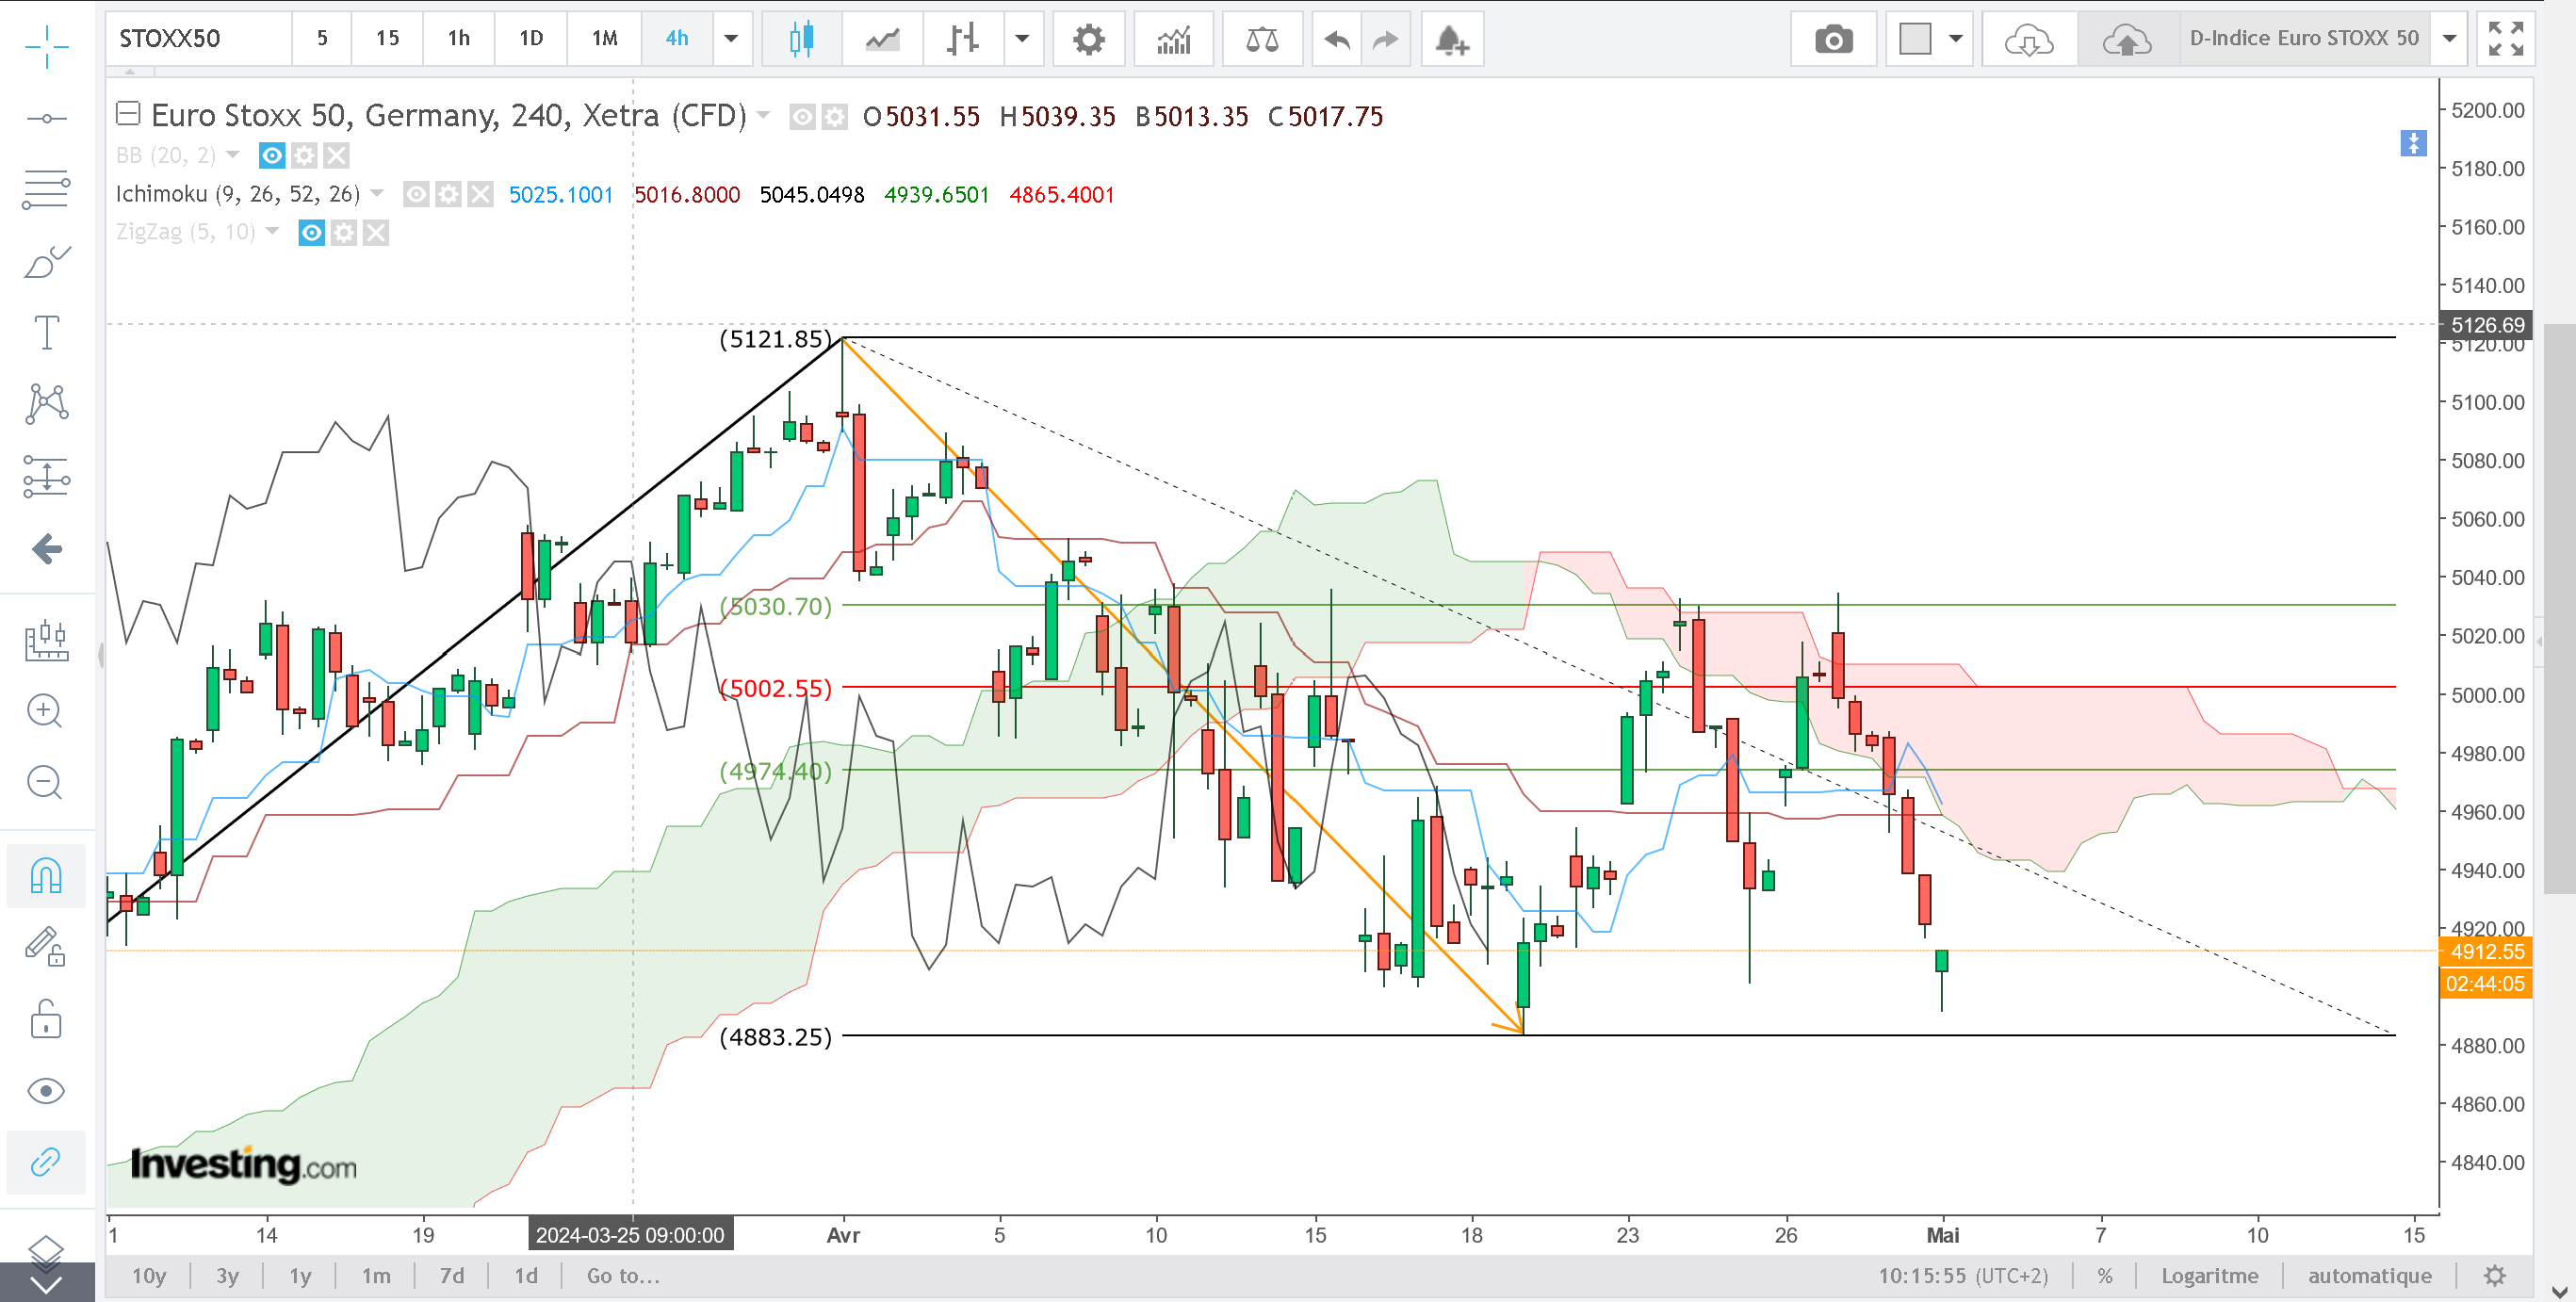
Task: Remove the BB indicator
Action: click(337, 155)
